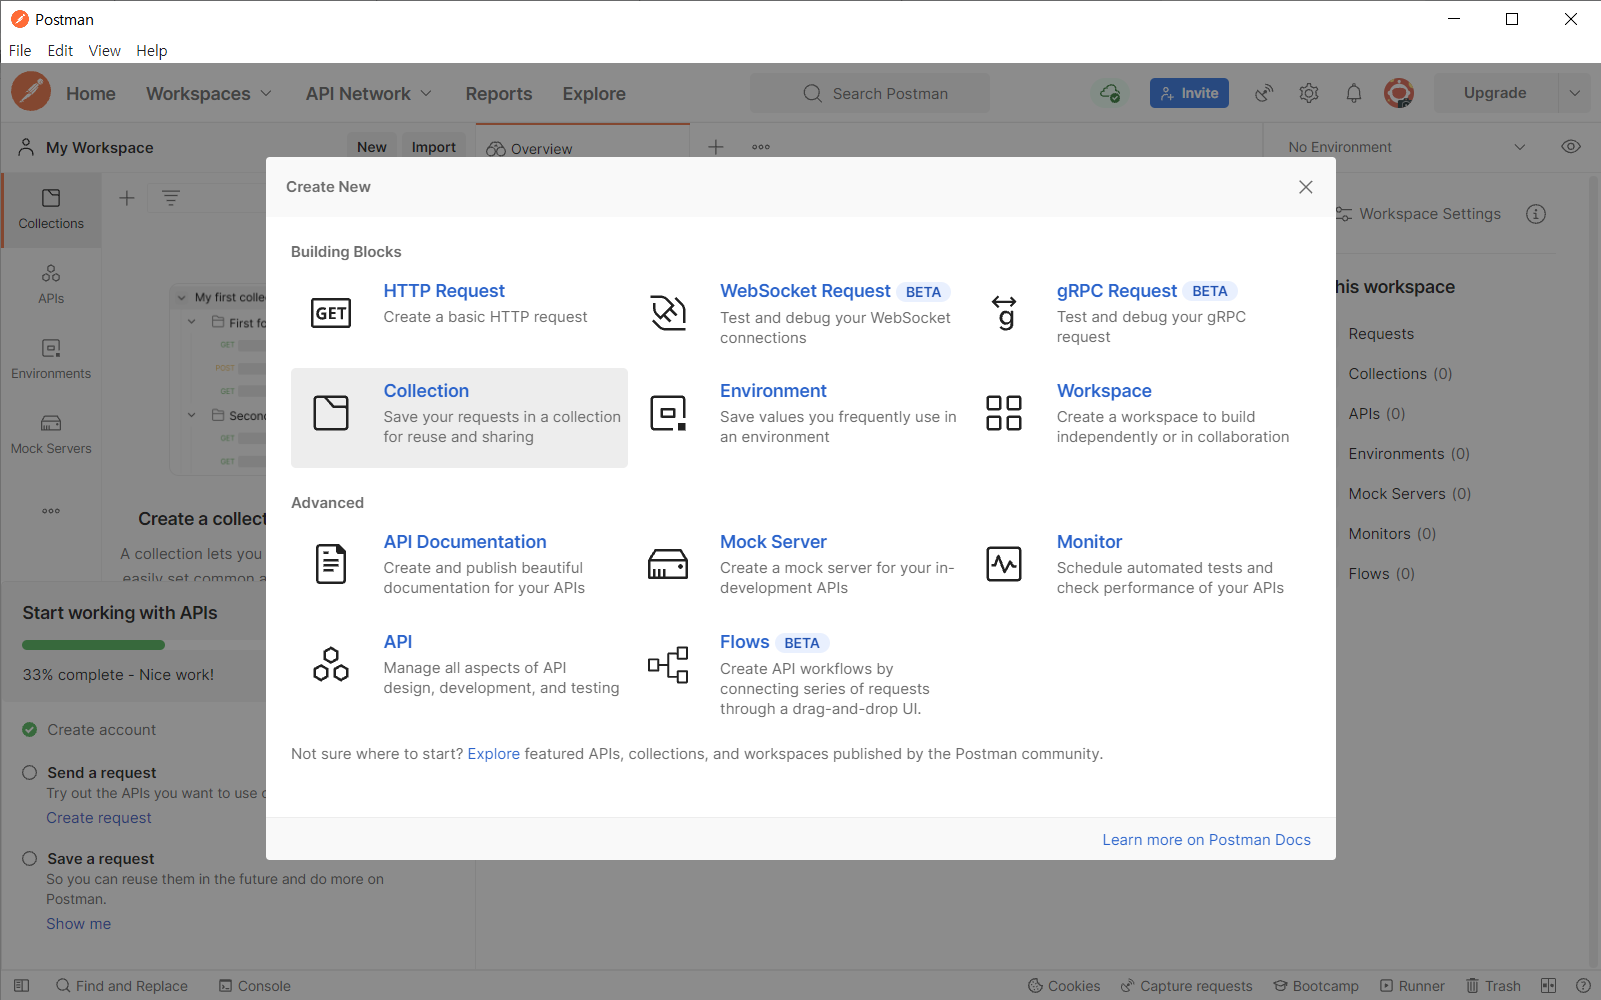1601x1000 pixels.
Task: Select the Send a request step circle
Action: pyautogui.click(x=30, y=773)
